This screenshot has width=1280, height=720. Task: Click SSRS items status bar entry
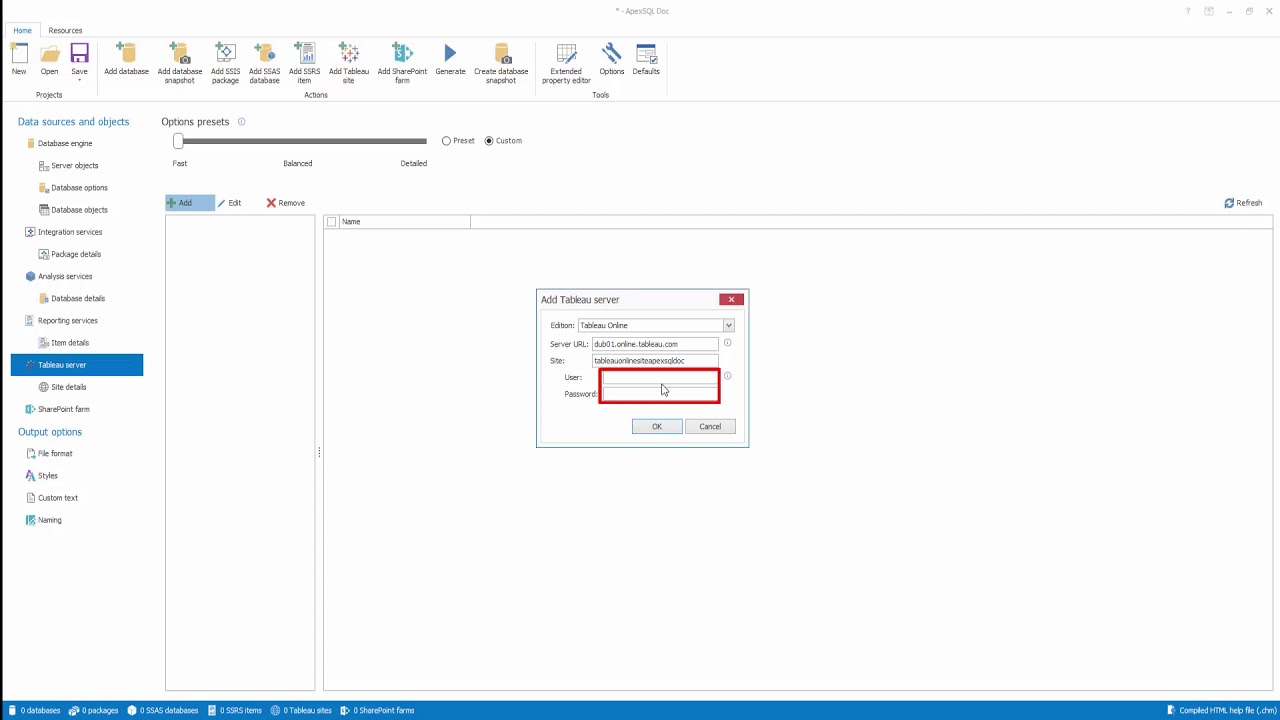click(x=235, y=711)
